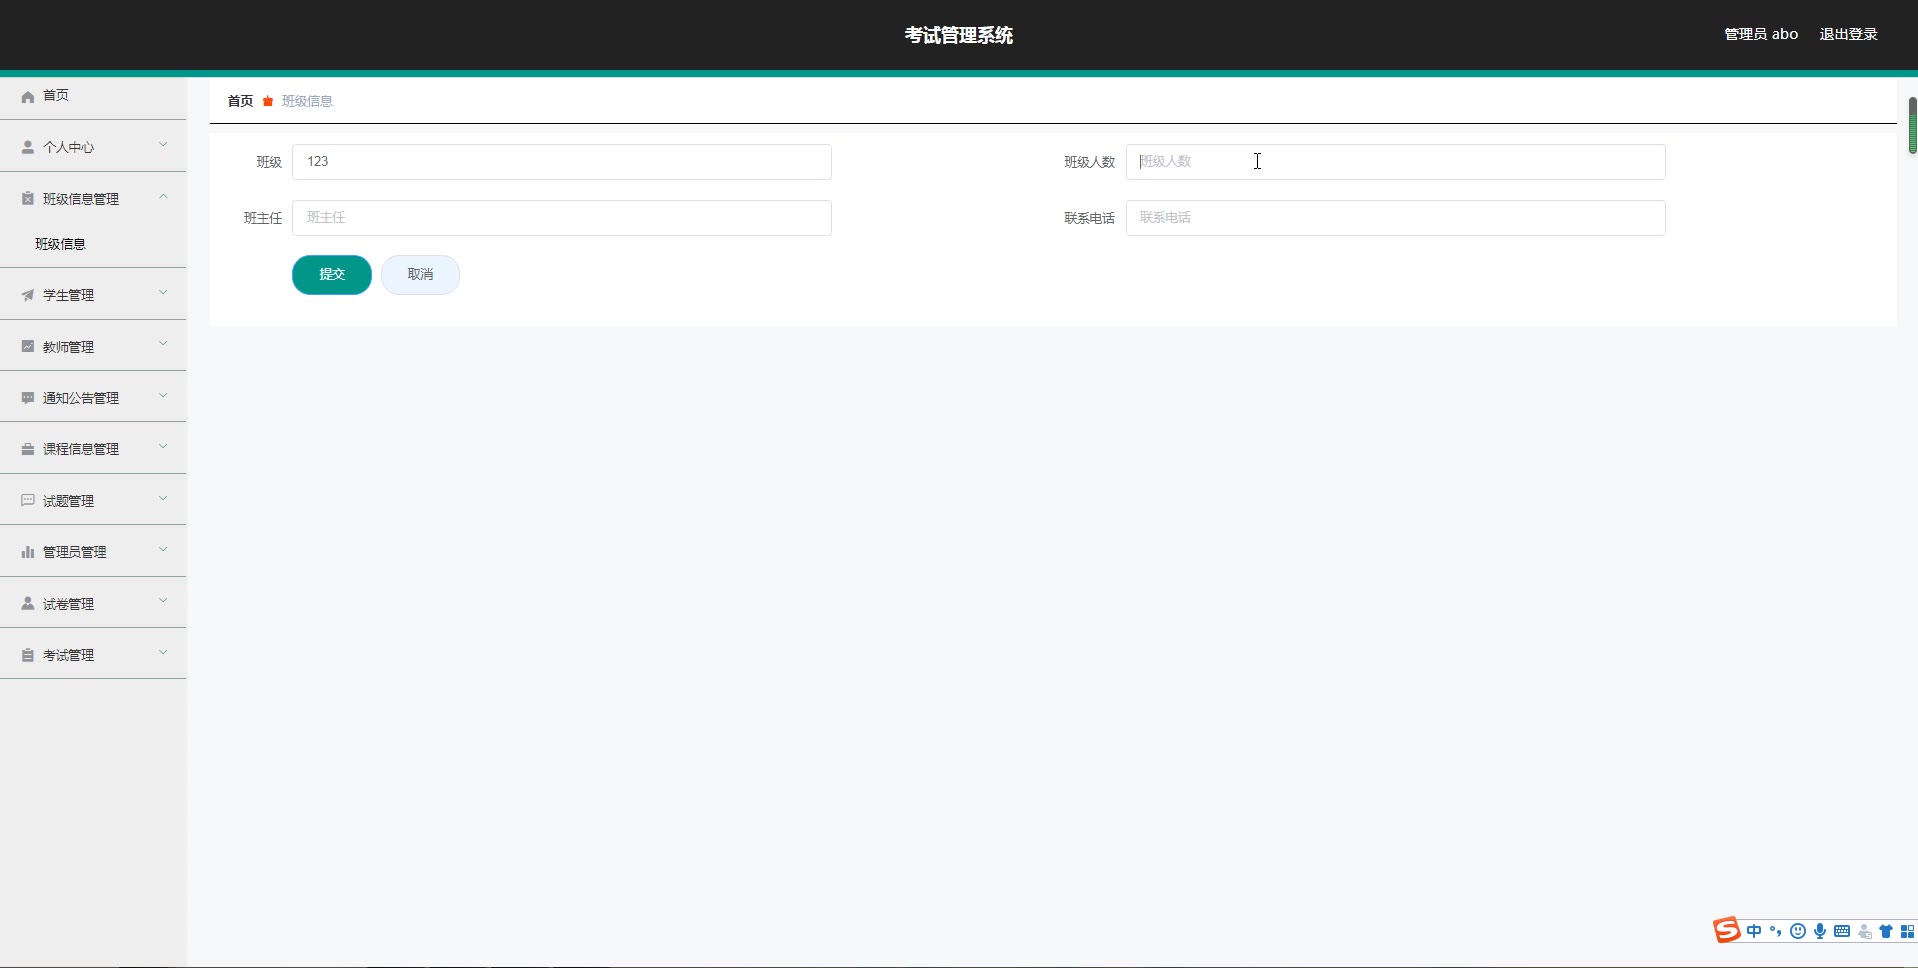Click the 联系电话 field label
The height and width of the screenshot is (968, 1918).
point(1089,218)
